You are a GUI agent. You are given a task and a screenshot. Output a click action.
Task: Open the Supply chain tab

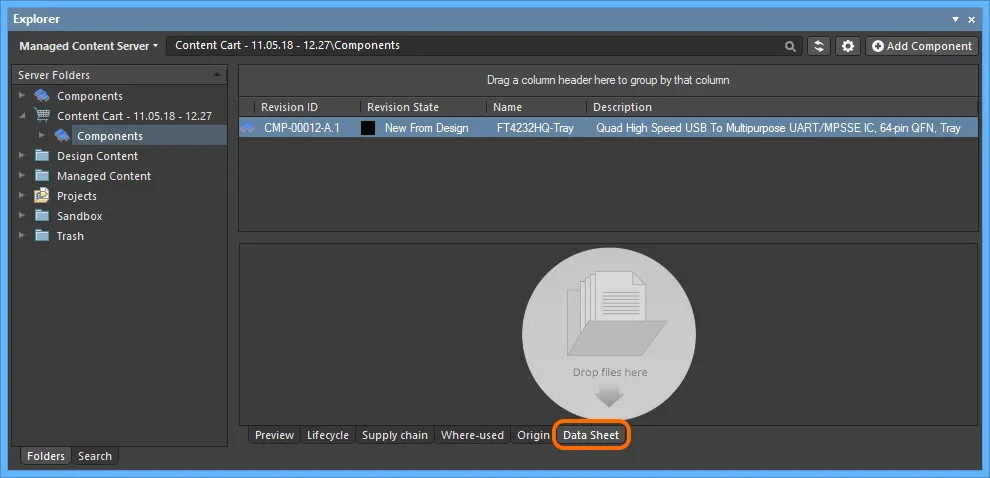395,435
